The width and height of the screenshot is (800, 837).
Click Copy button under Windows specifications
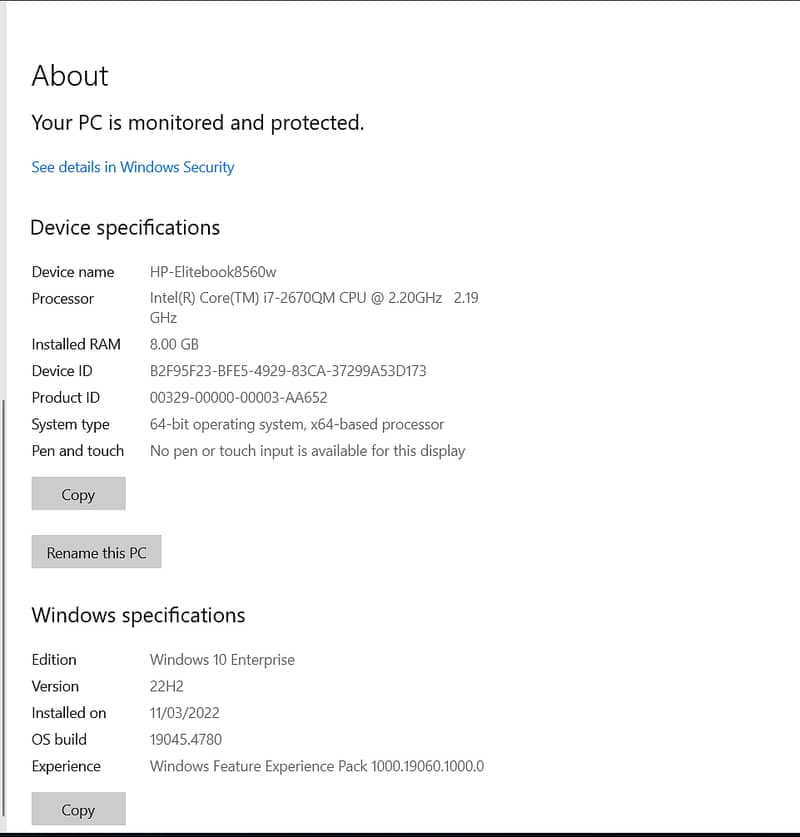[x=78, y=810]
